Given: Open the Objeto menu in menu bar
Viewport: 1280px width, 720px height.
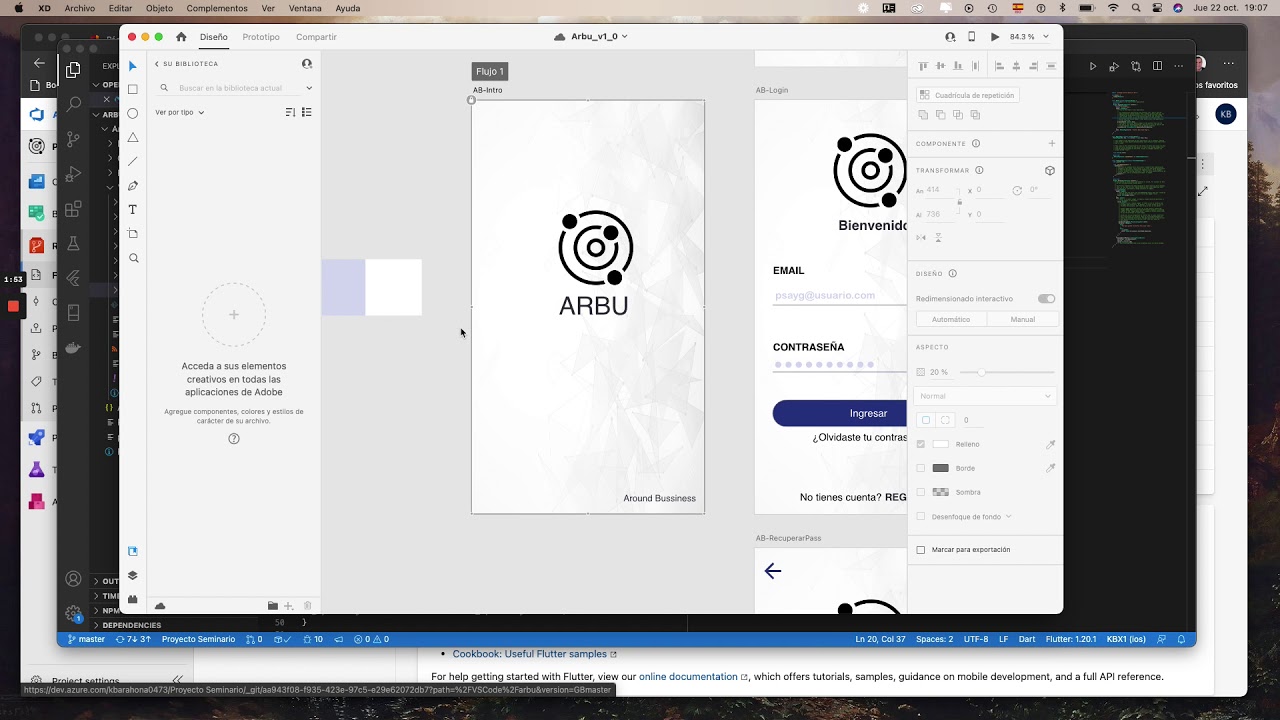Looking at the screenshot, I should click(159, 8).
